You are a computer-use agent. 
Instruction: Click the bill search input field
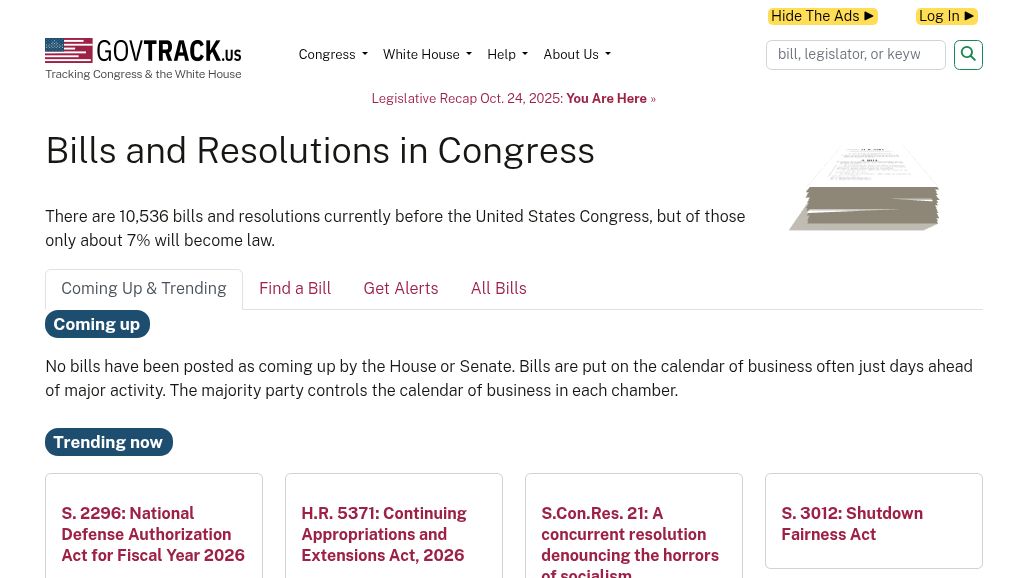click(x=855, y=54)
